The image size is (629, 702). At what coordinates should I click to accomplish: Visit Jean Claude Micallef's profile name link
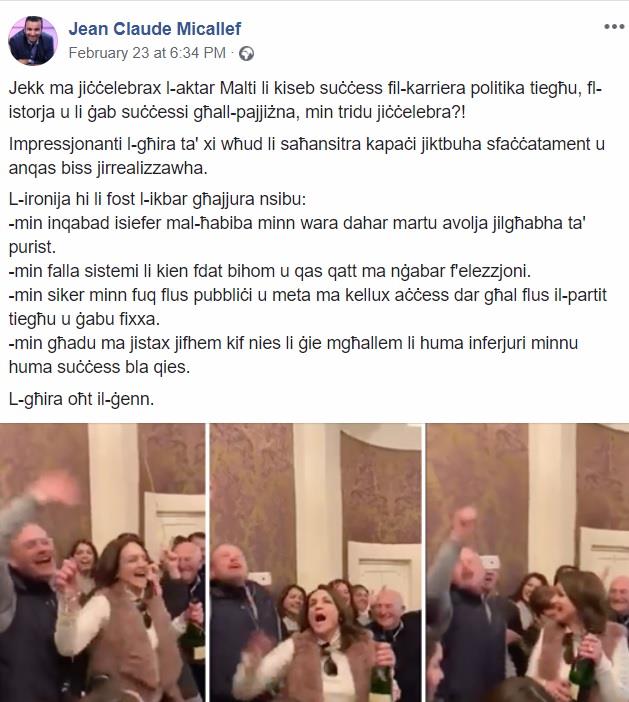point(154,29)
